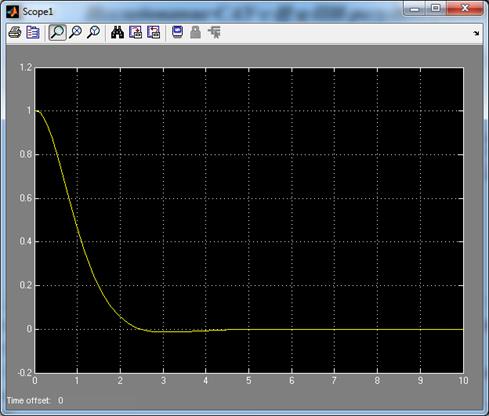Click the Time offset label
This screenshot has width=489, height=416.
click(x=28, y=400)
